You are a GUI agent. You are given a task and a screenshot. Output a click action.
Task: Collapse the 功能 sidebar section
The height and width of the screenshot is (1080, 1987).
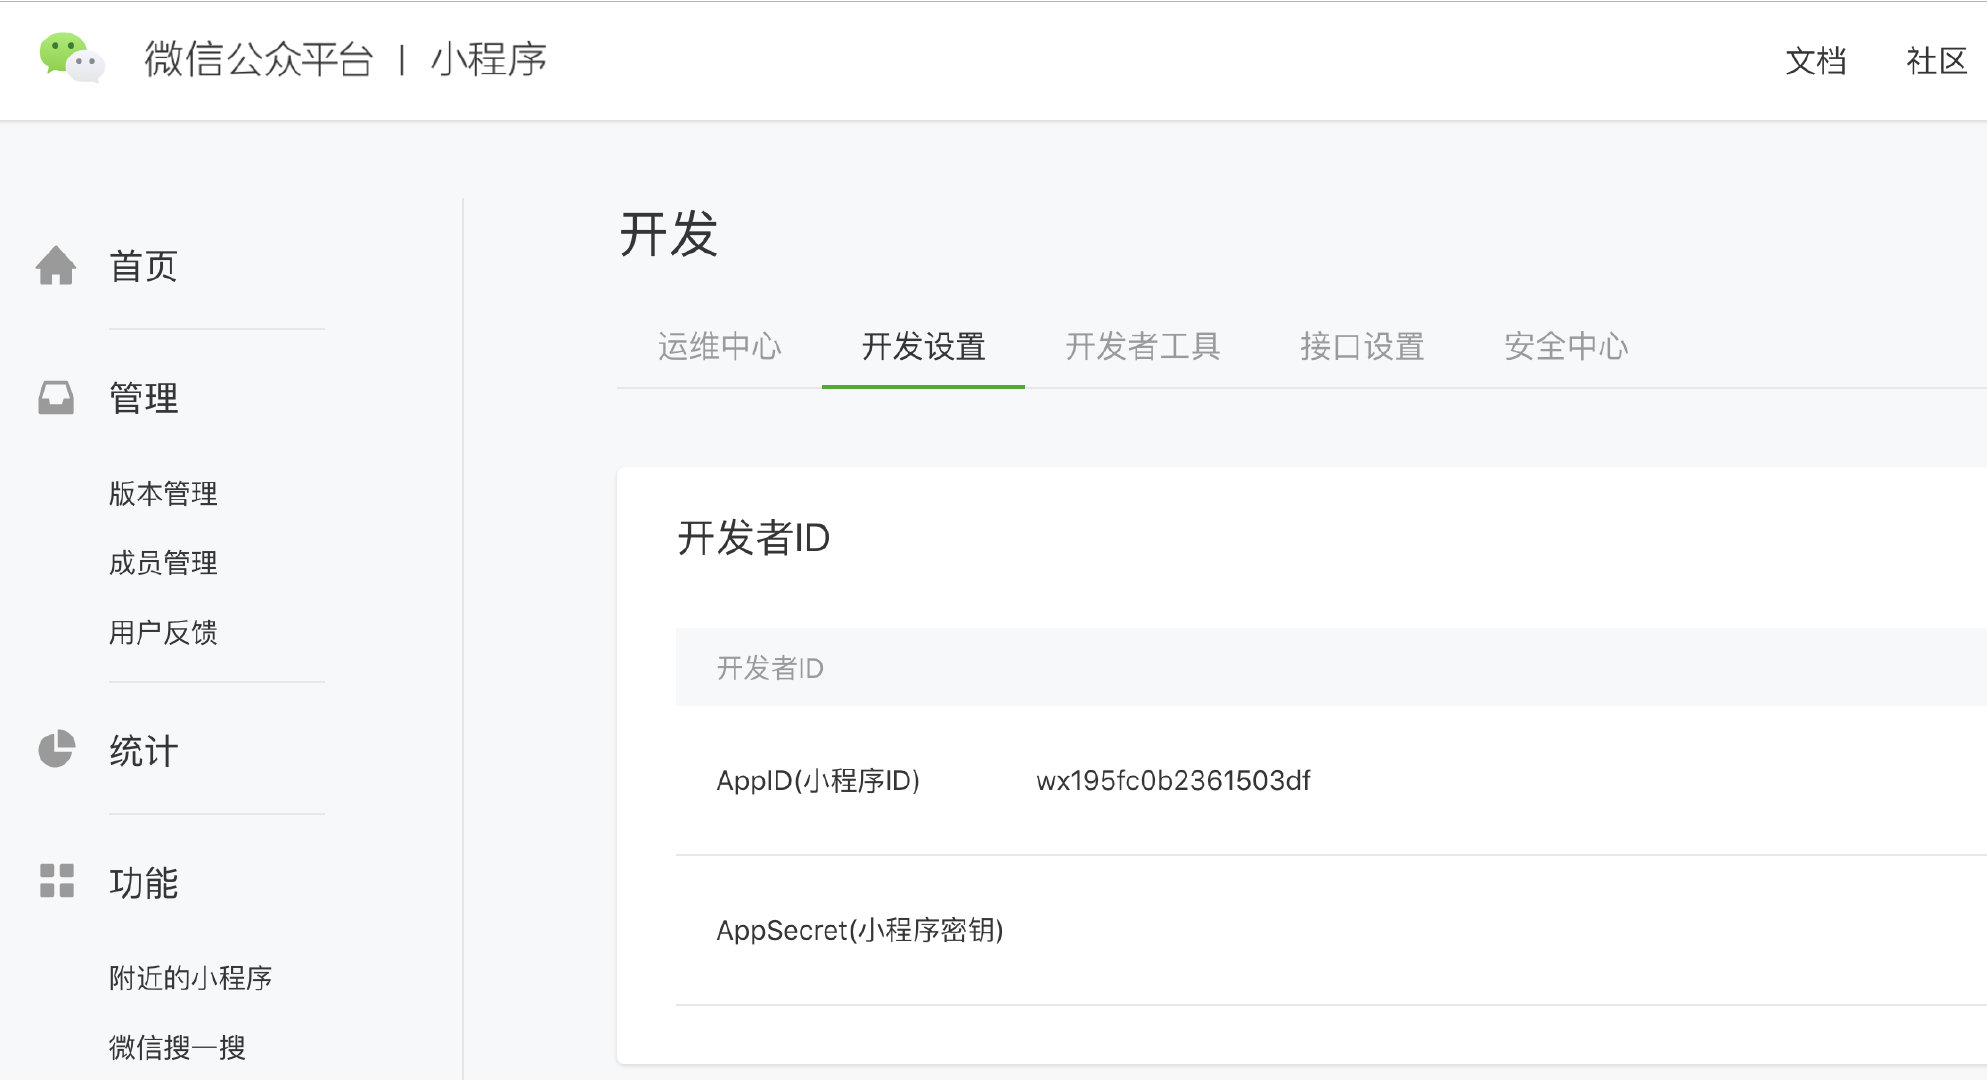143,883
